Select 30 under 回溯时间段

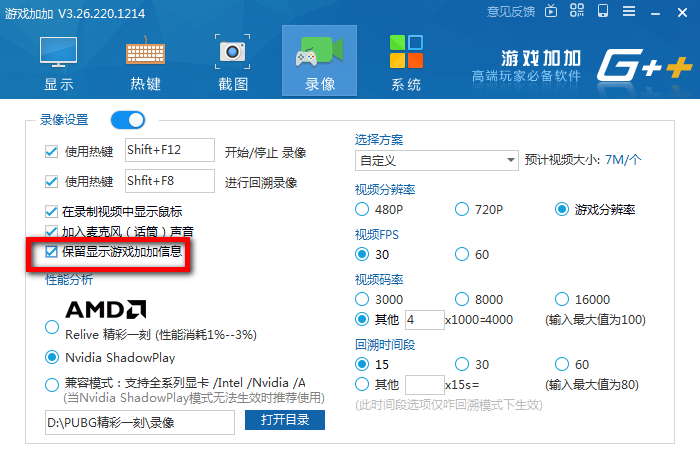[x=462, y=364]
